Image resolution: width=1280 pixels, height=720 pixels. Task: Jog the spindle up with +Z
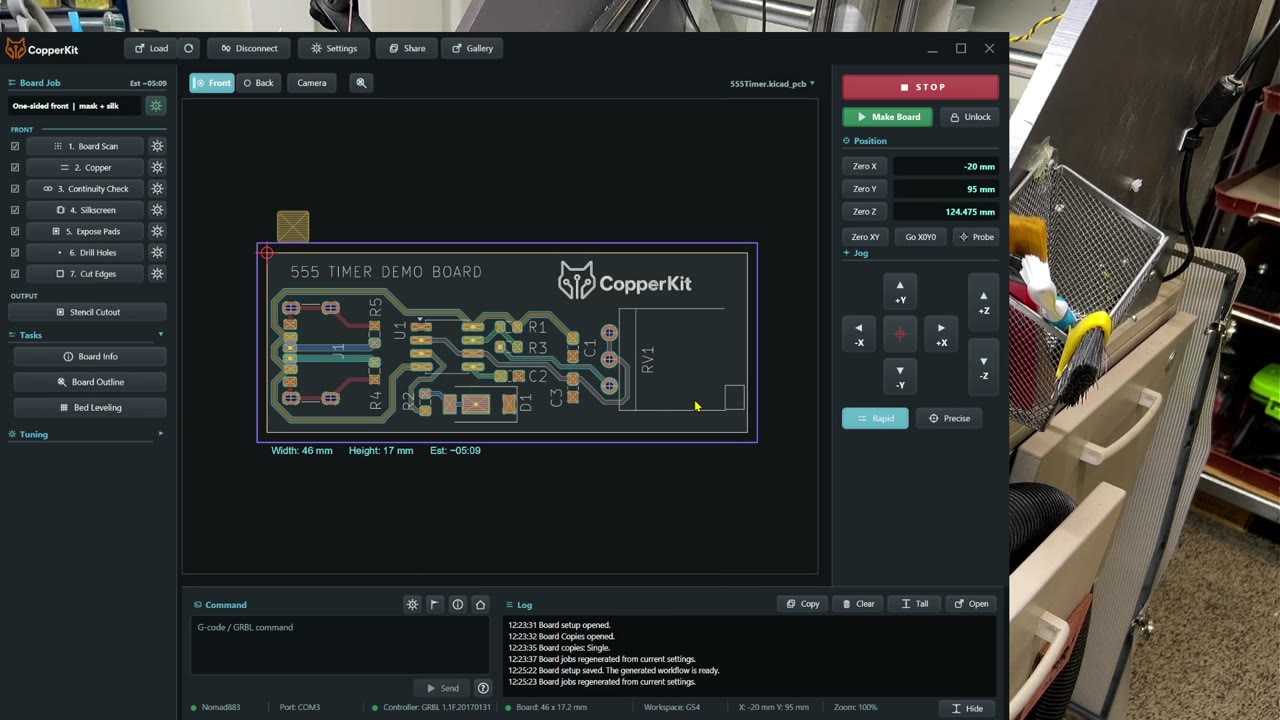983,303
